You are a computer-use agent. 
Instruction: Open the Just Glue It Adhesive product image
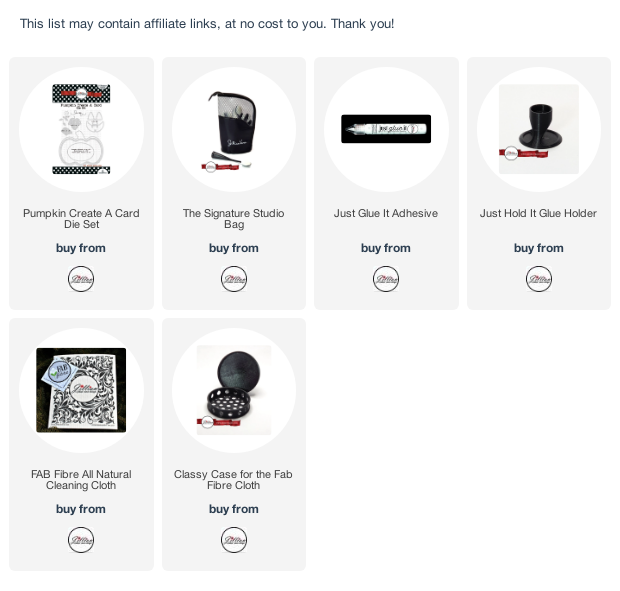pyautogui.click(x=386, y=129)
